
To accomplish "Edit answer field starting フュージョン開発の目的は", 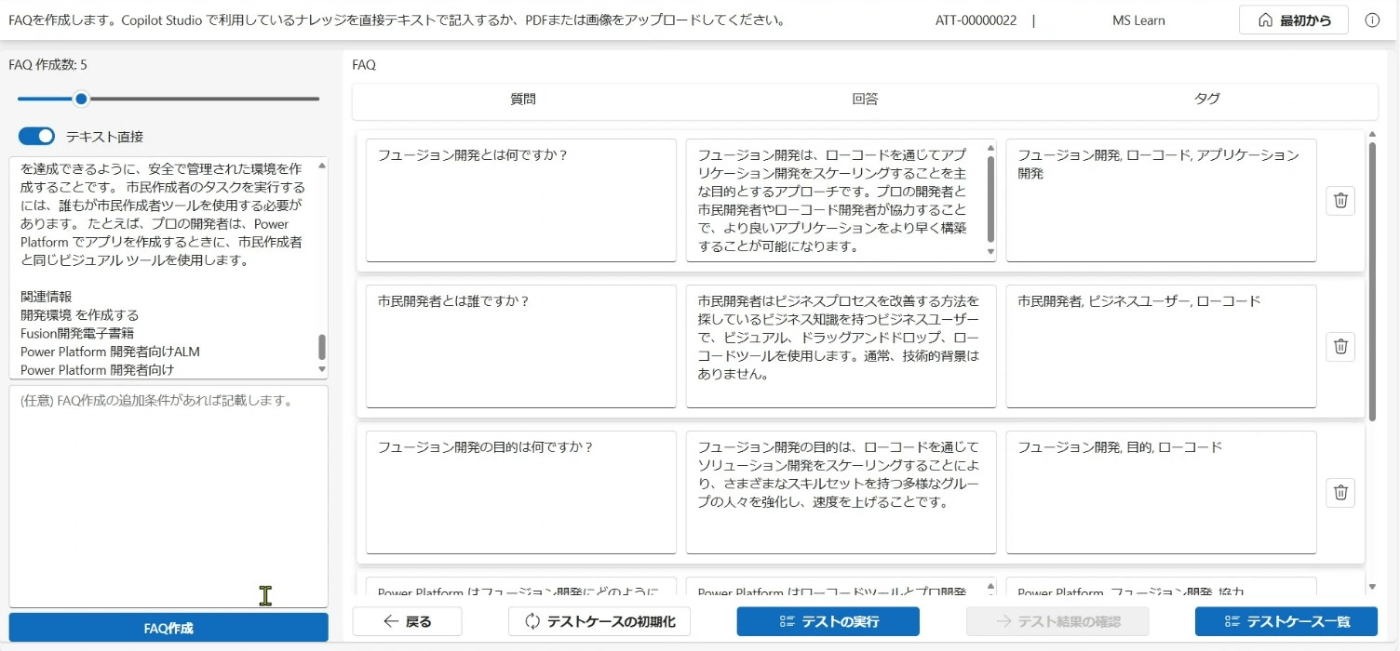I will point(841,492).
